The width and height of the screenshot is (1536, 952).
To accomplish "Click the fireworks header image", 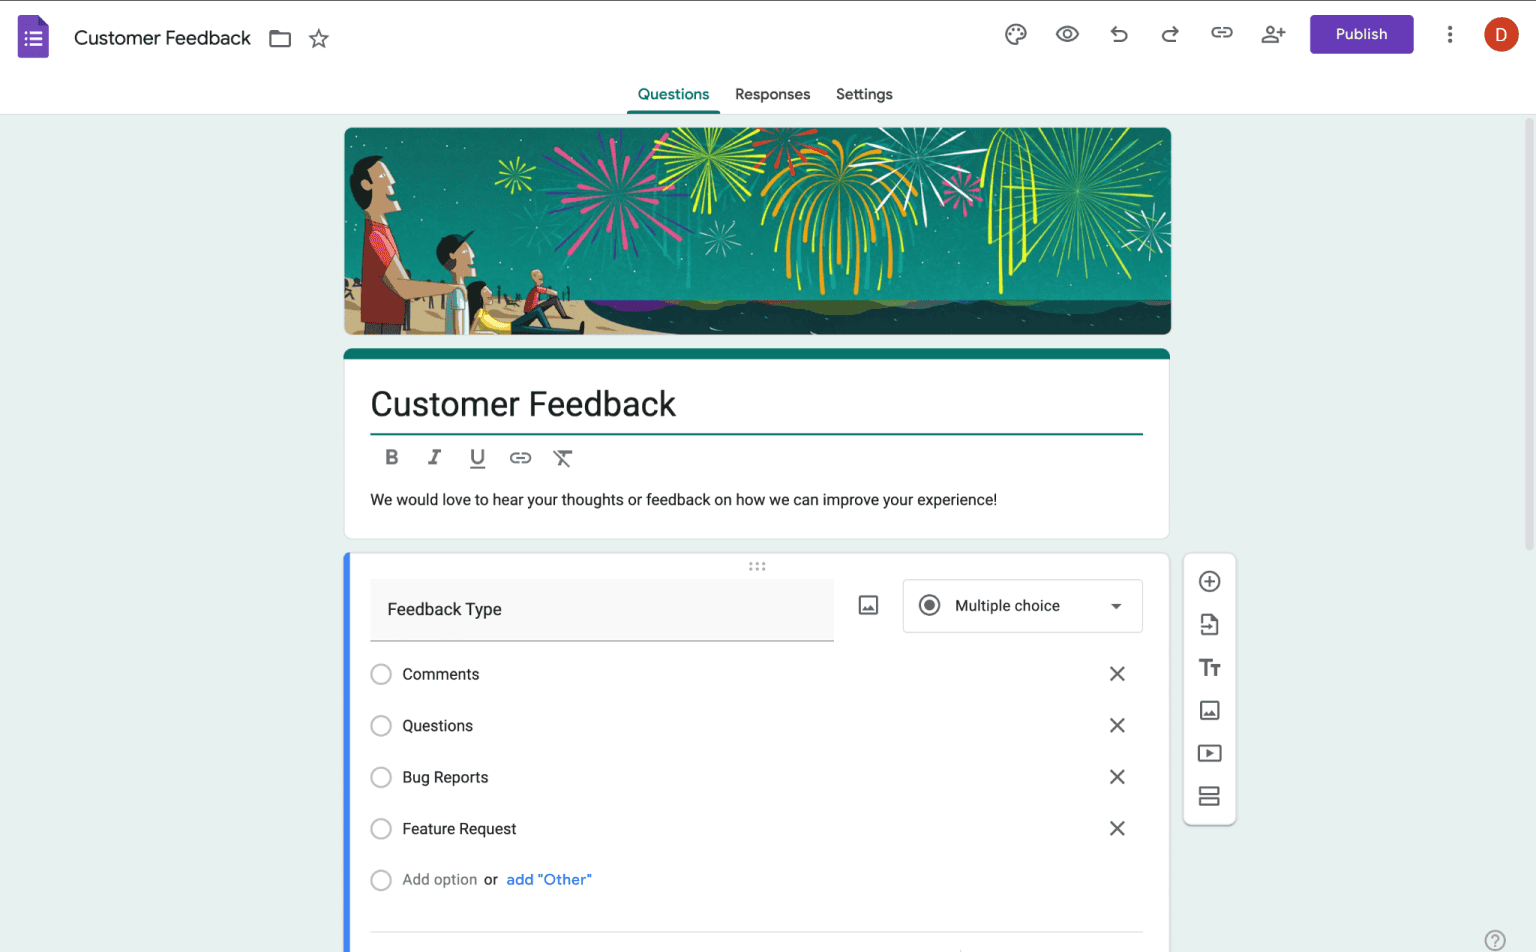I will coord(757,231).
